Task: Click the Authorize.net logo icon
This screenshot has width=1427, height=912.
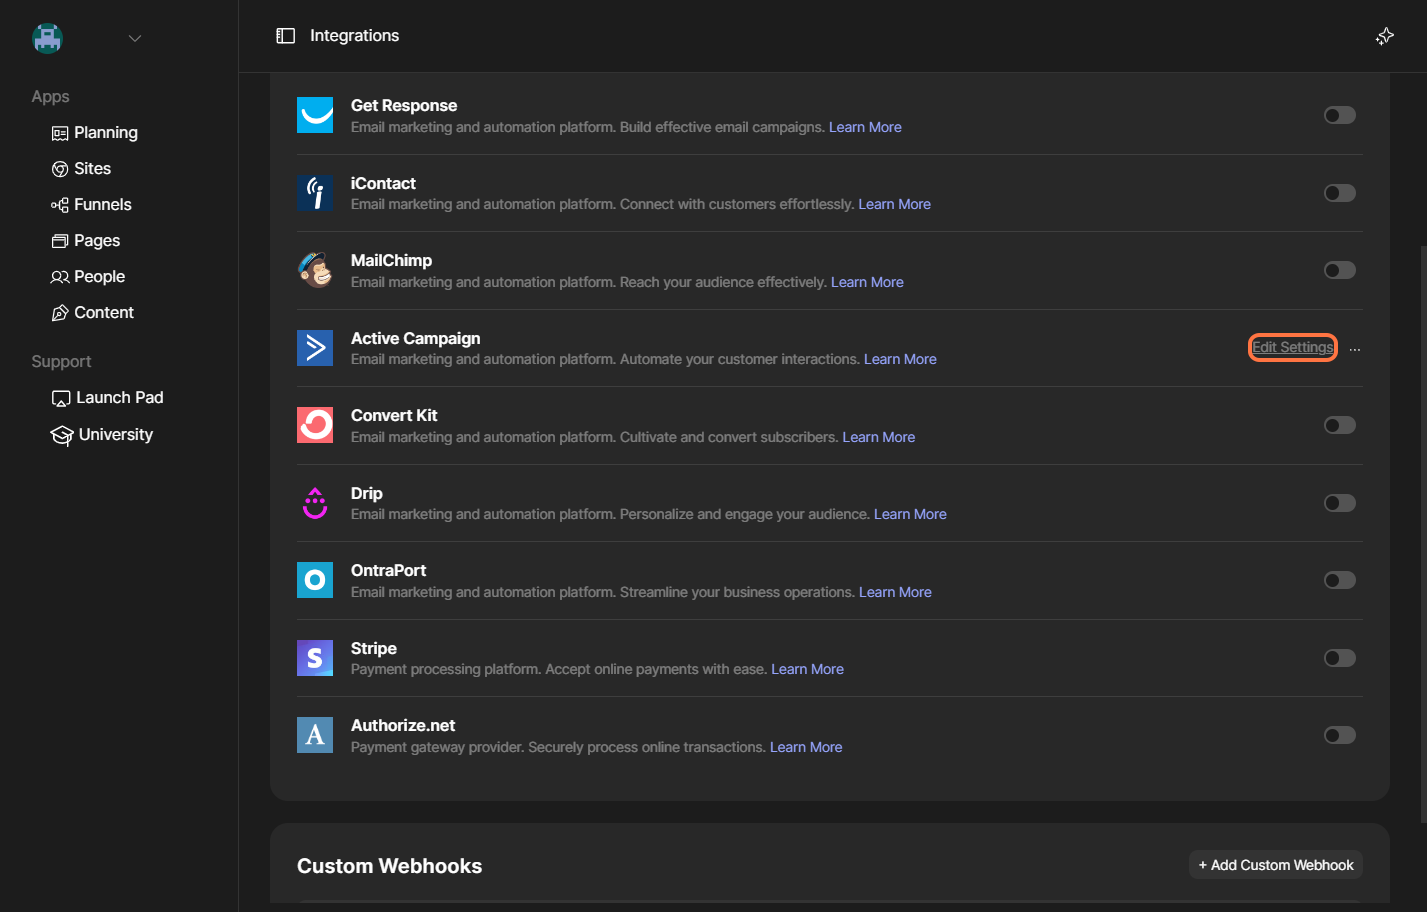Action: (315, 735)
